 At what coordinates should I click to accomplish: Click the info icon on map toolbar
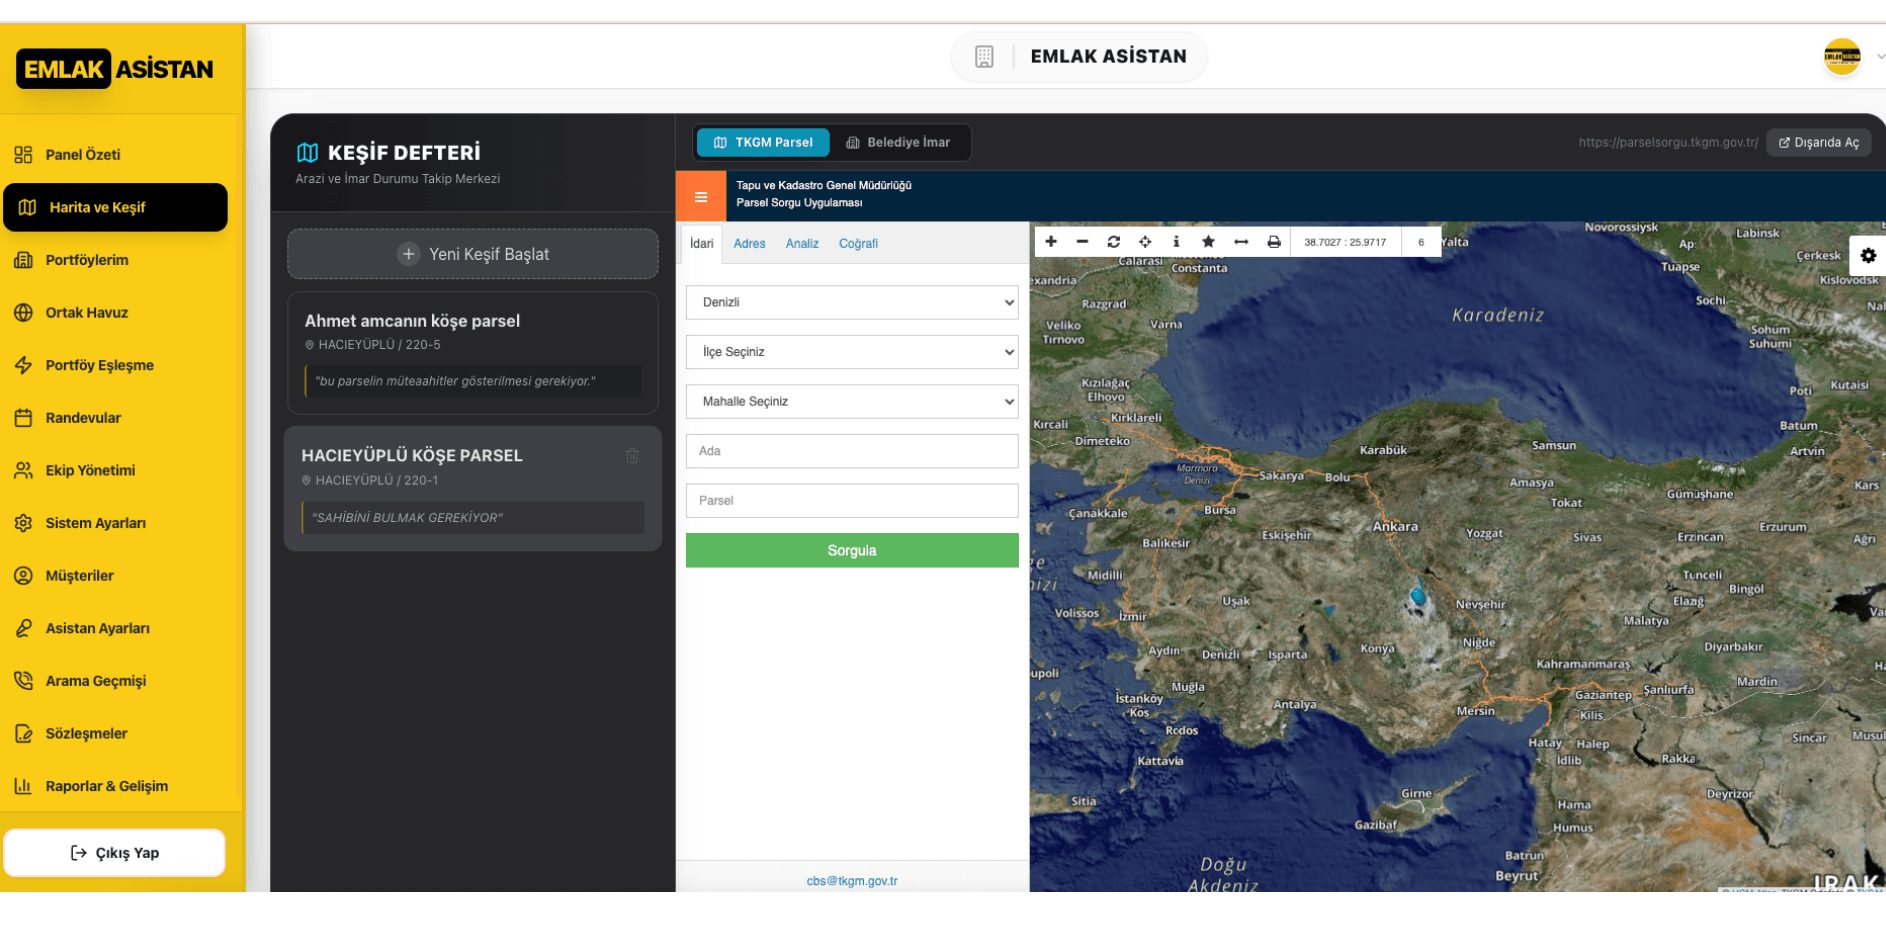point(1176,242)
